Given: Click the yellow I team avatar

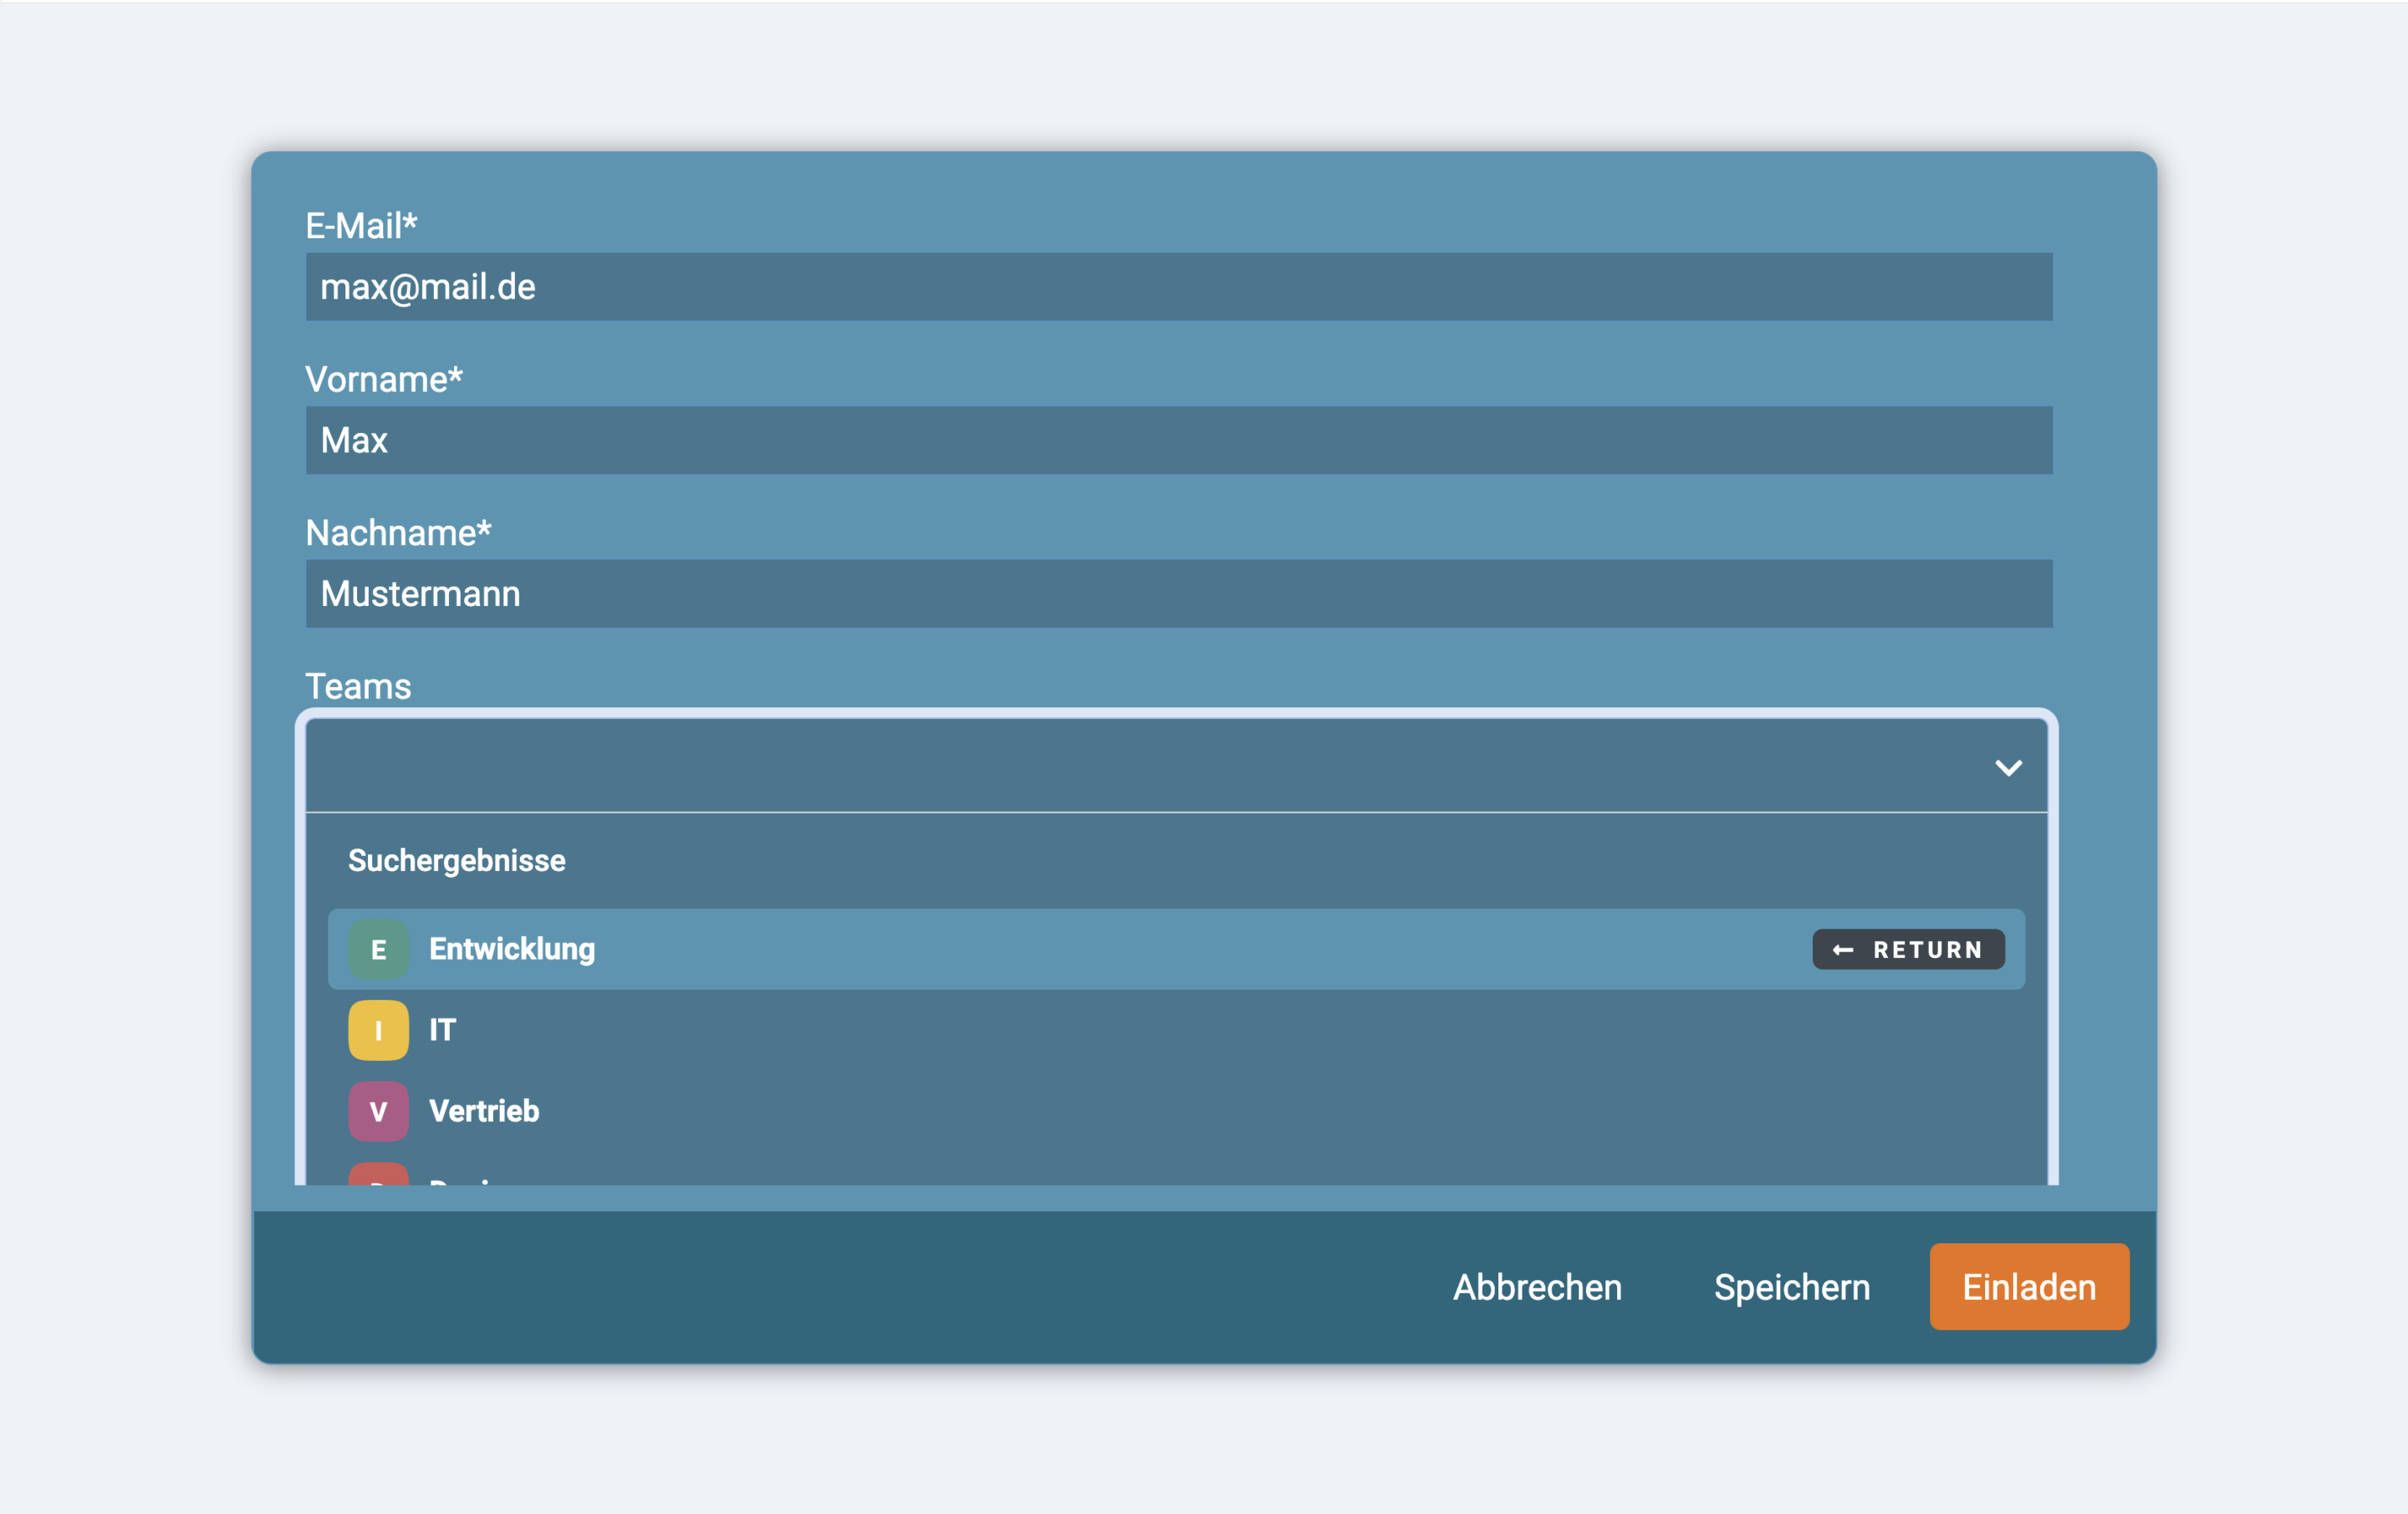Looking at the screenshot, I should click(x=378, y=1030).
